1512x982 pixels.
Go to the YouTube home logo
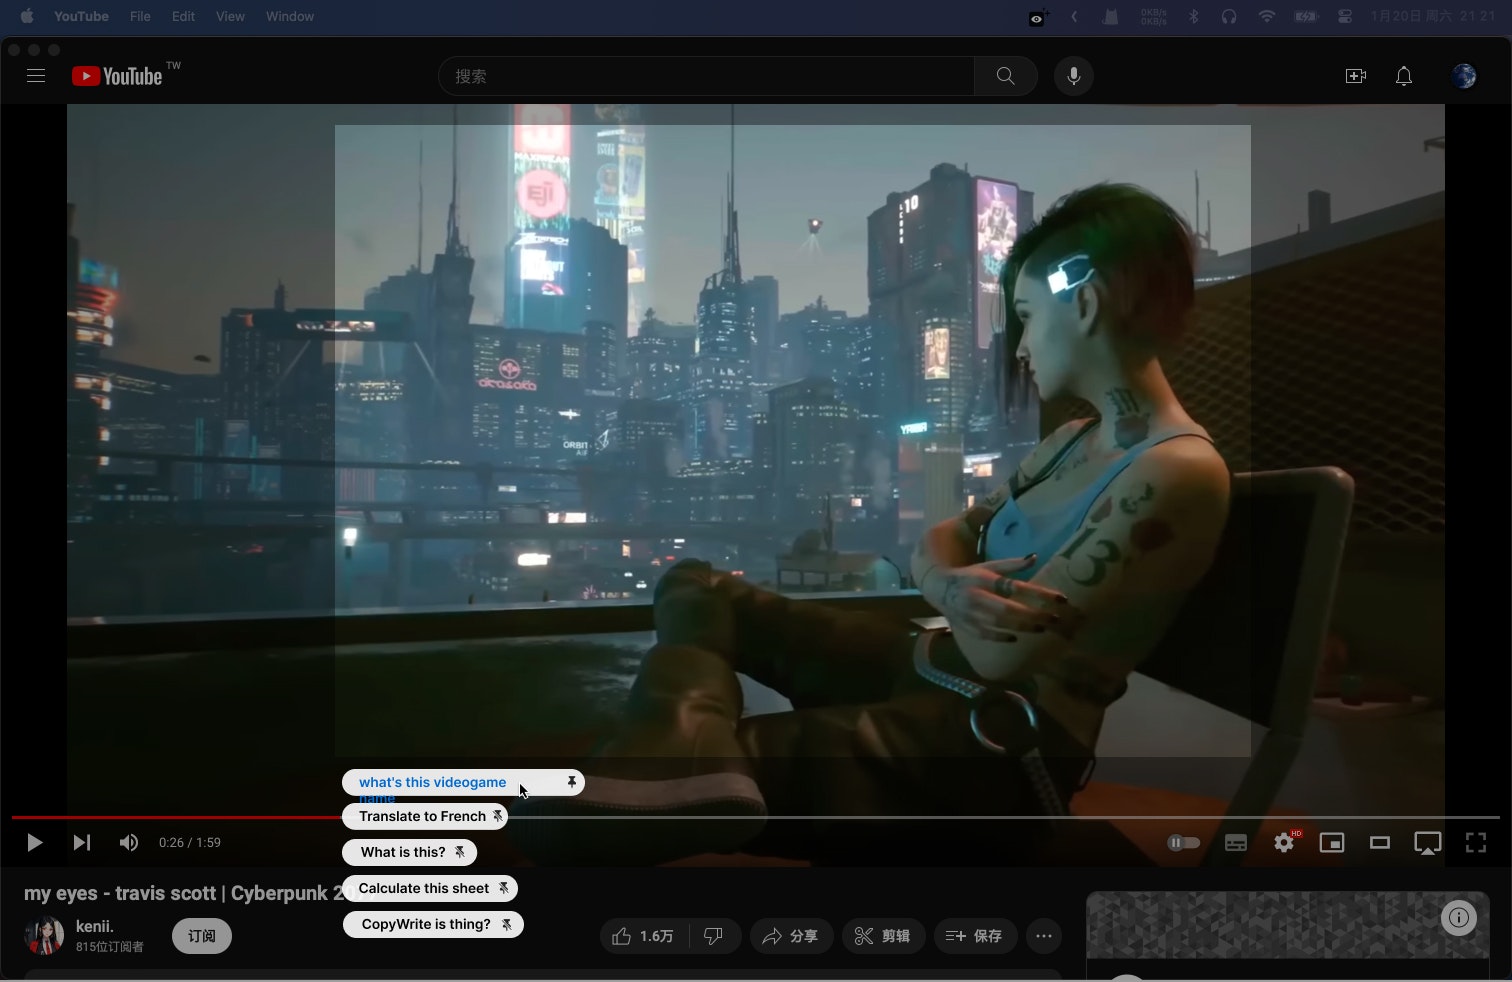(x=117, y=76)
